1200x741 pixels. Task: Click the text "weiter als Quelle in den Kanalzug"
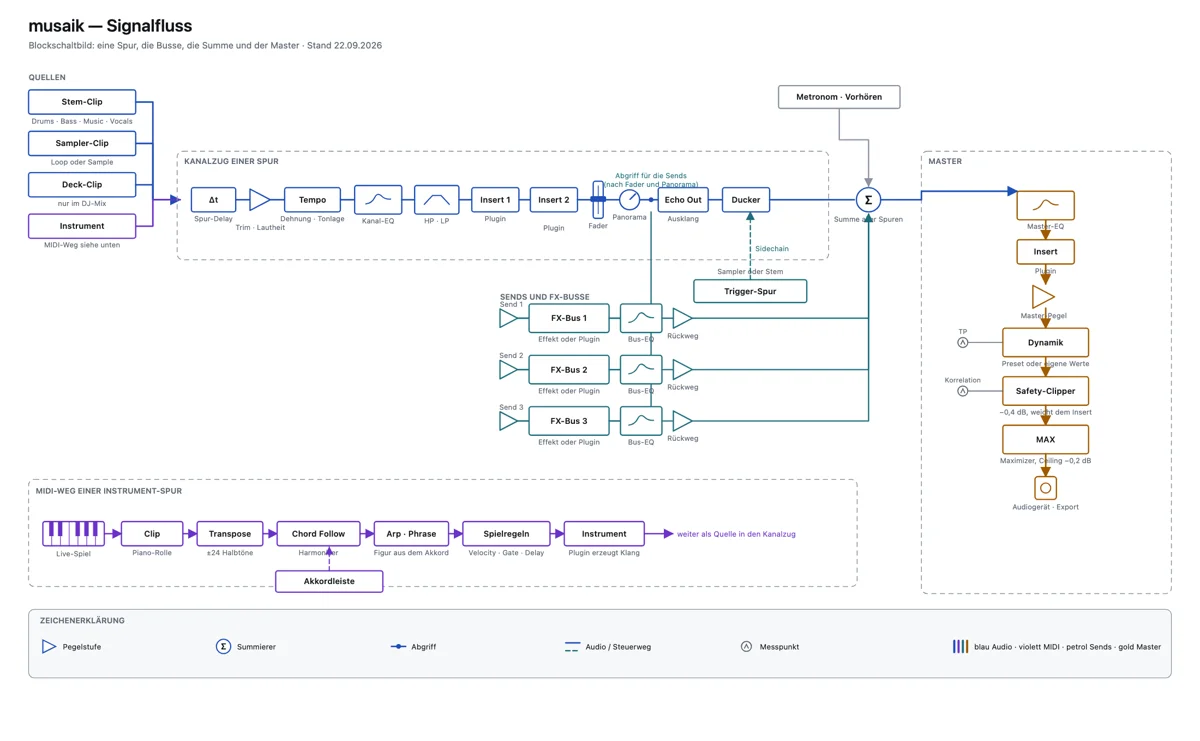point(736,534)
